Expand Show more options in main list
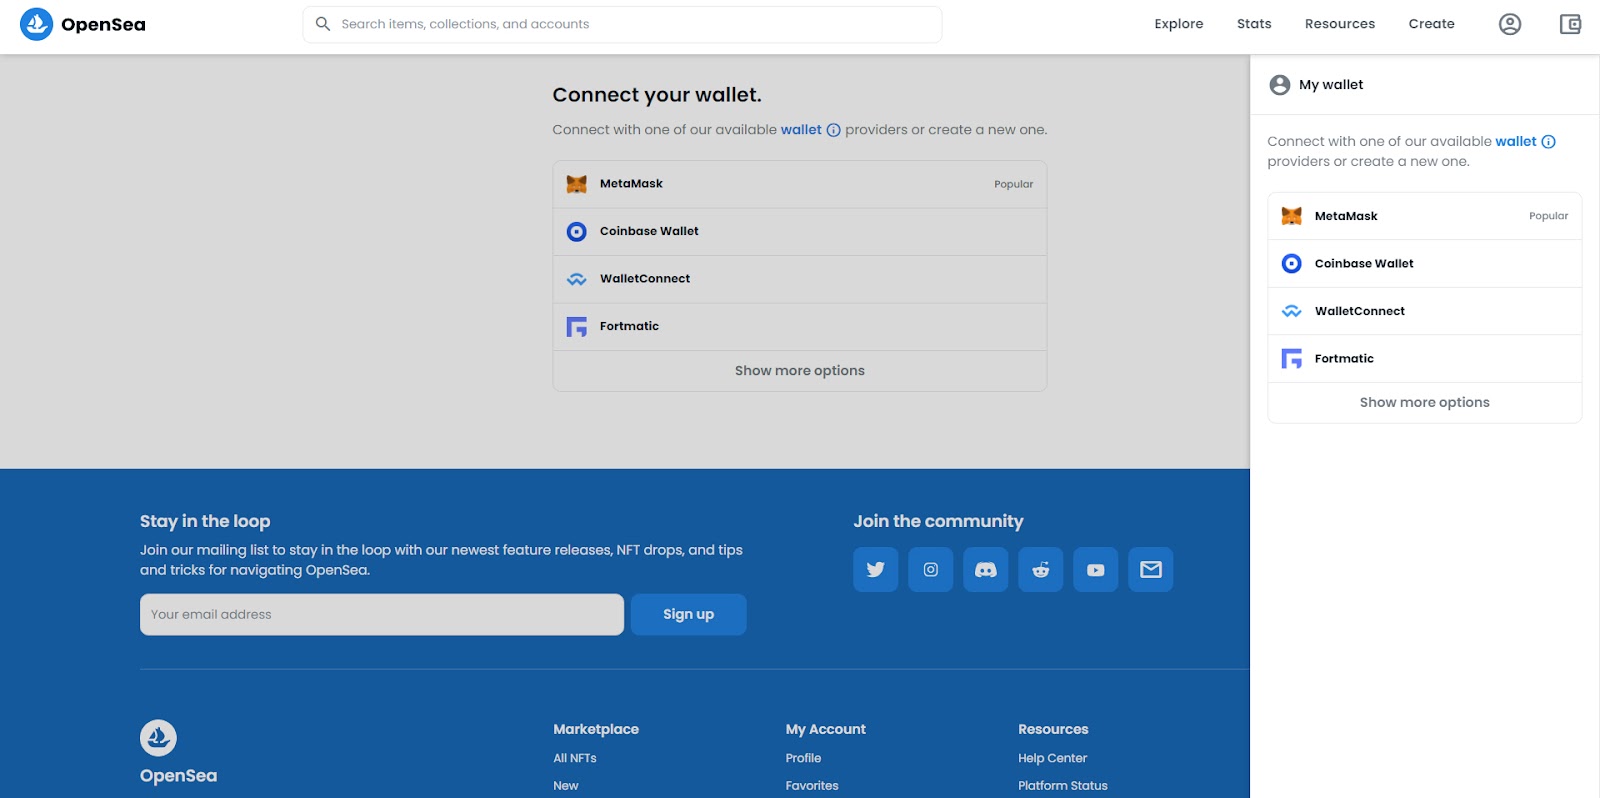Image resolution: width=1600 pixels, height=798 pixels. (800, 371)
